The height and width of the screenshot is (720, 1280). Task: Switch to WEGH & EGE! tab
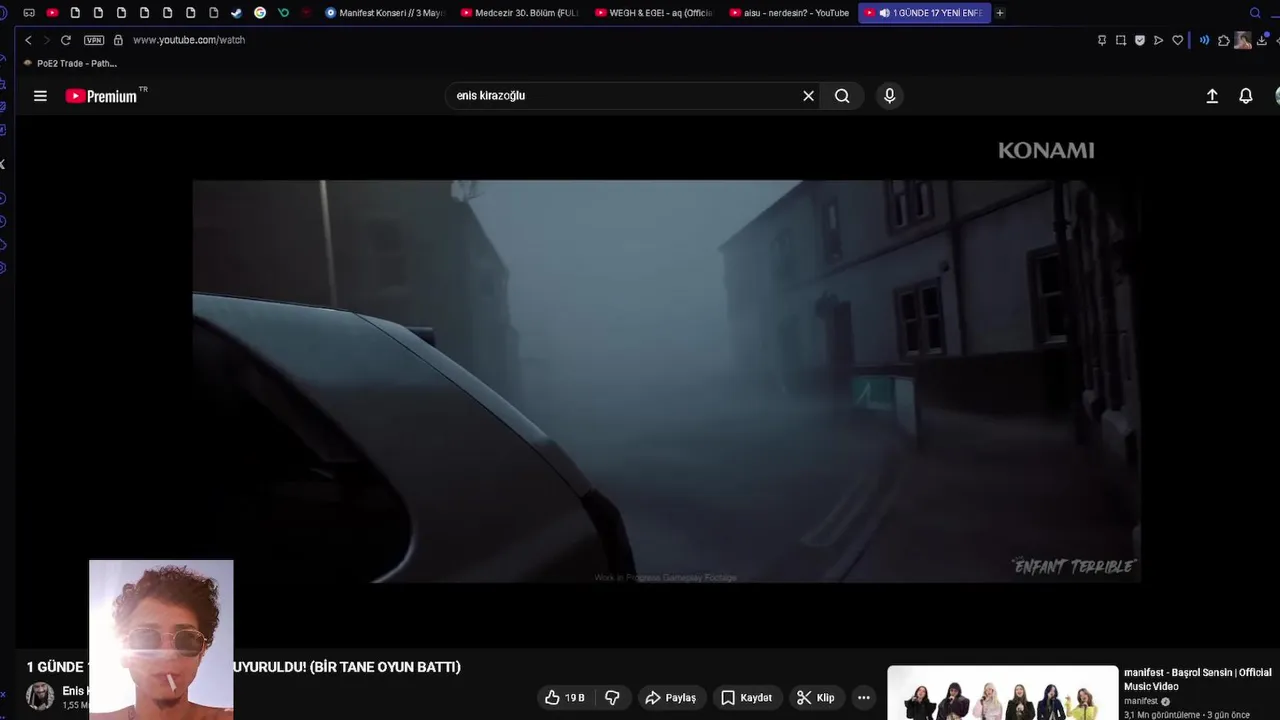655,13
